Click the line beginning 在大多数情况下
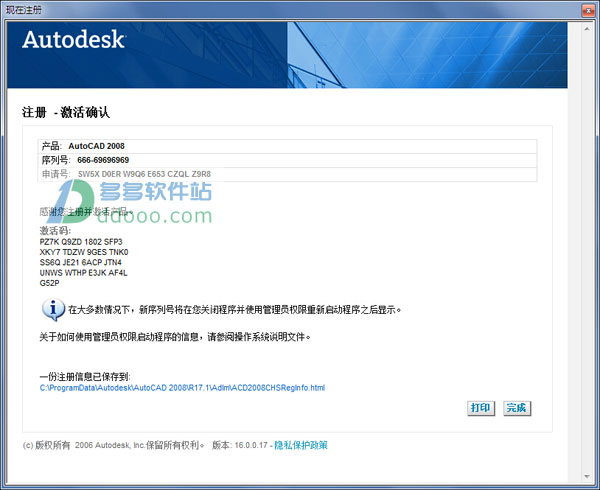 235,309
